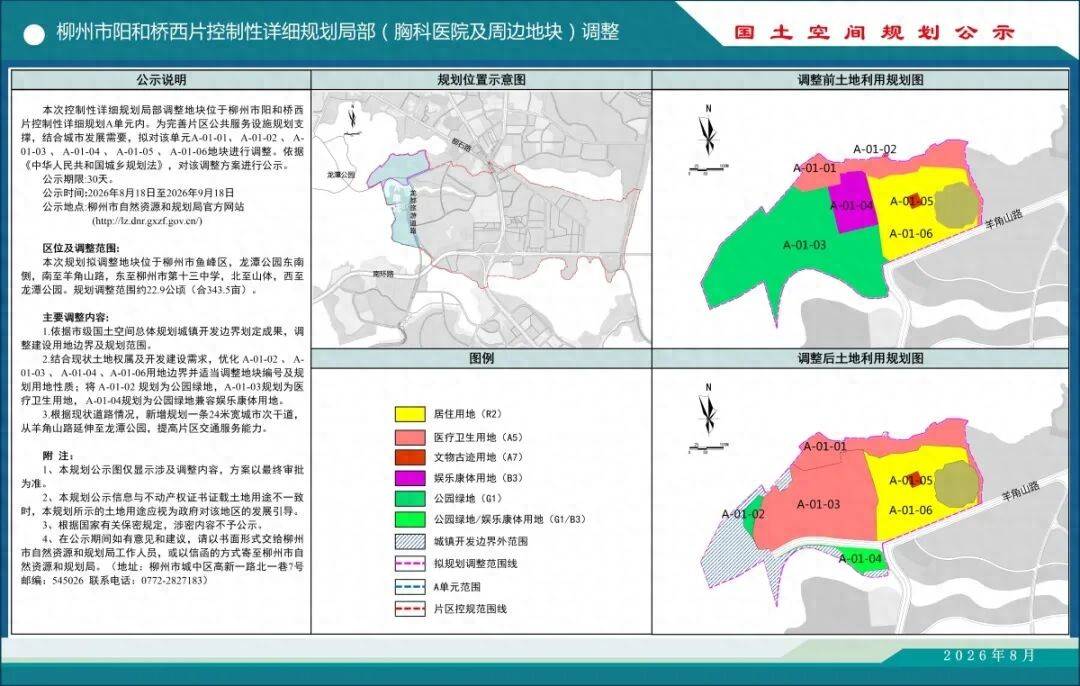Click the hatched 城镇开发边界外范围 legend icon
Viewport: 1080px width, 686px height.
coord(410,541)
